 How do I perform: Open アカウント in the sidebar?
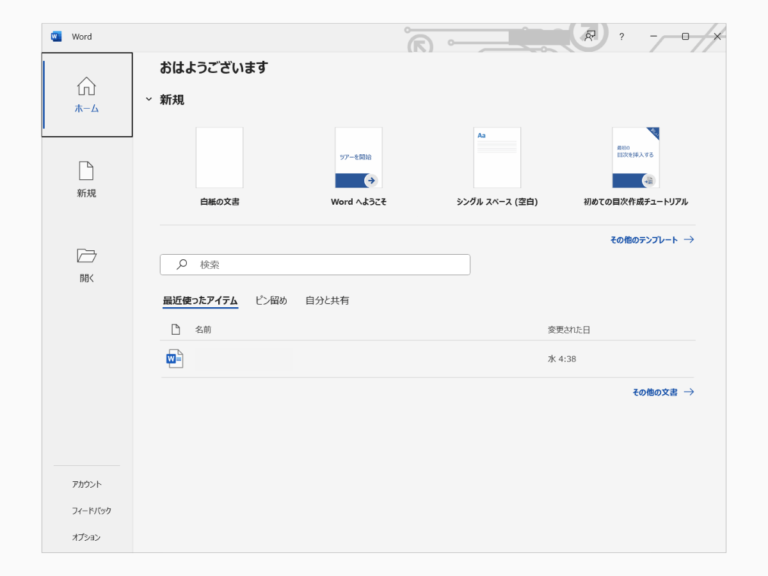pyautogui.click(x=87, y=484)
